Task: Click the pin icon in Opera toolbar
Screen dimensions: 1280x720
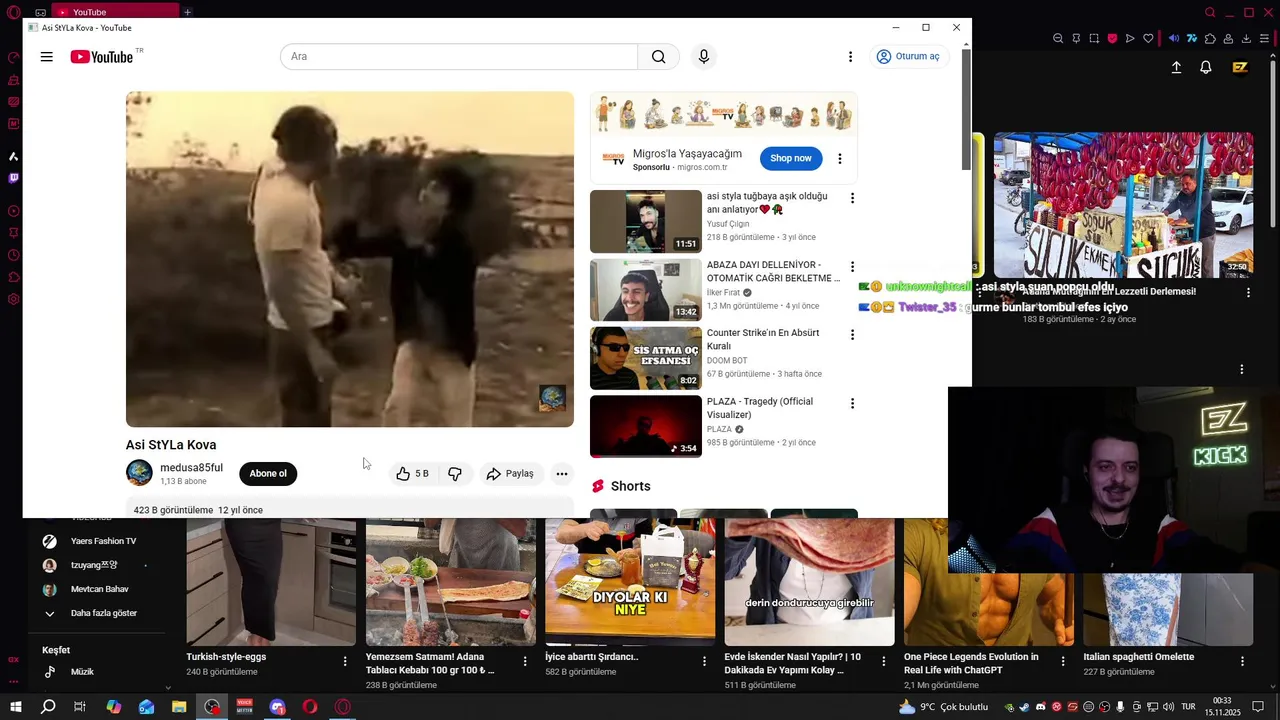Action: pyautogui.click(x=1076, y=39)
